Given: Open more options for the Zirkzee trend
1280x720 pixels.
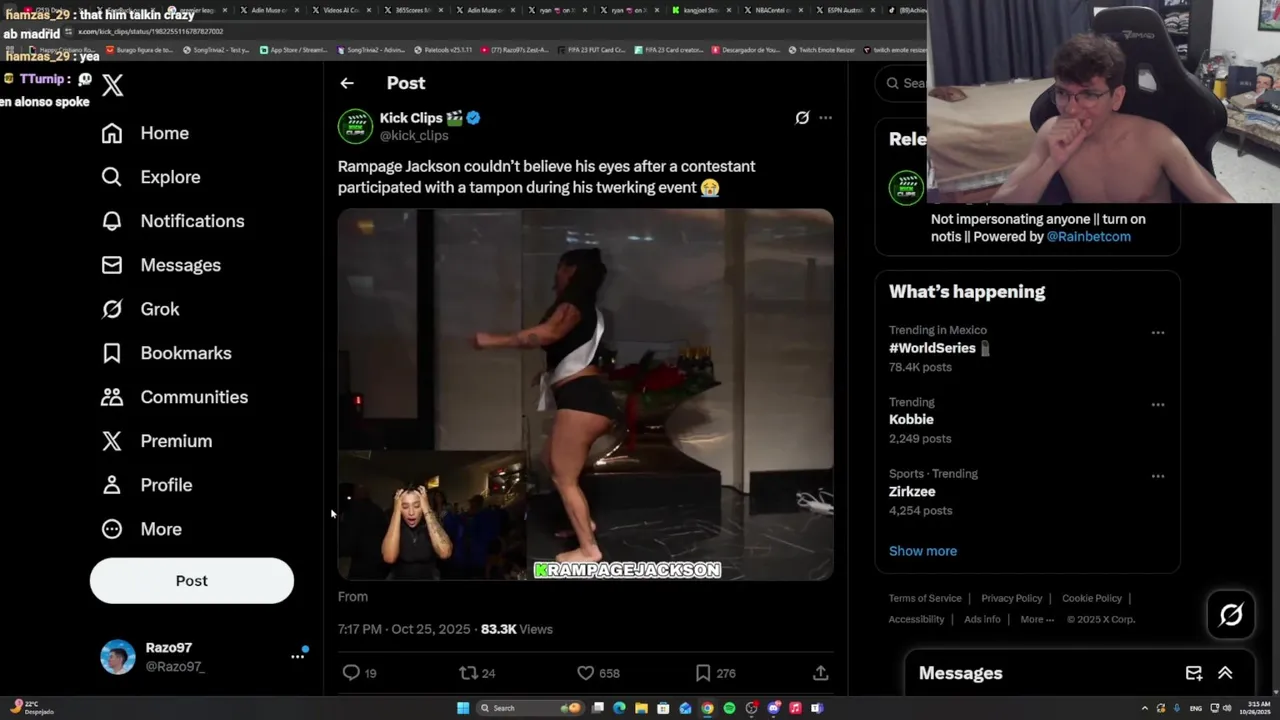Looking at the screenshot, I should (1158, 477).
